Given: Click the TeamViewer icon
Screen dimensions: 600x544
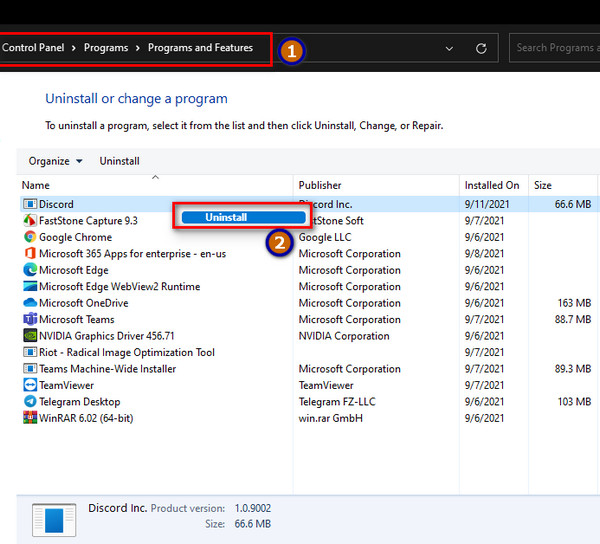Looking at the screenshot, I should click(x=30, y=385).
